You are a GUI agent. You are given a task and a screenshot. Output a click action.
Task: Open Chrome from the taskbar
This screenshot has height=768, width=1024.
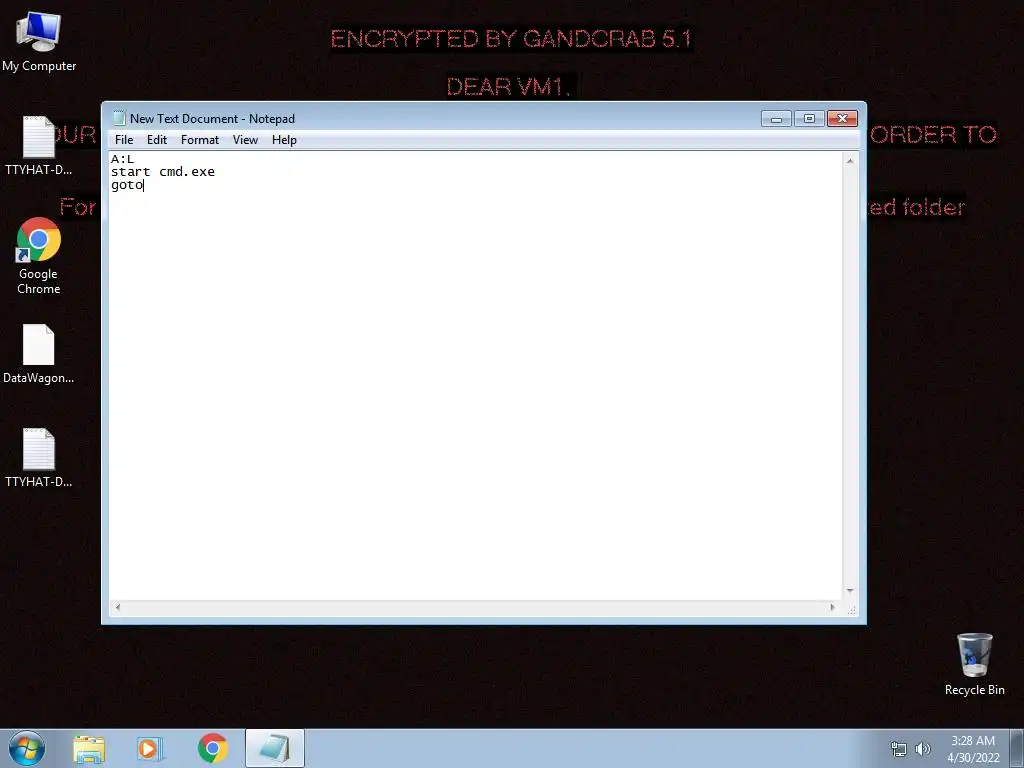212,748
